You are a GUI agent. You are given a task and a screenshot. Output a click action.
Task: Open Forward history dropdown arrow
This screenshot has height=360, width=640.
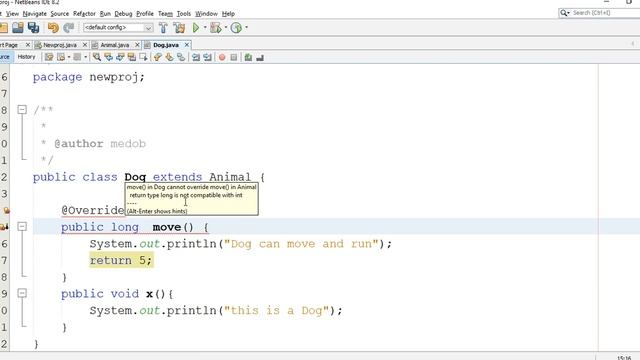(85, 57)
